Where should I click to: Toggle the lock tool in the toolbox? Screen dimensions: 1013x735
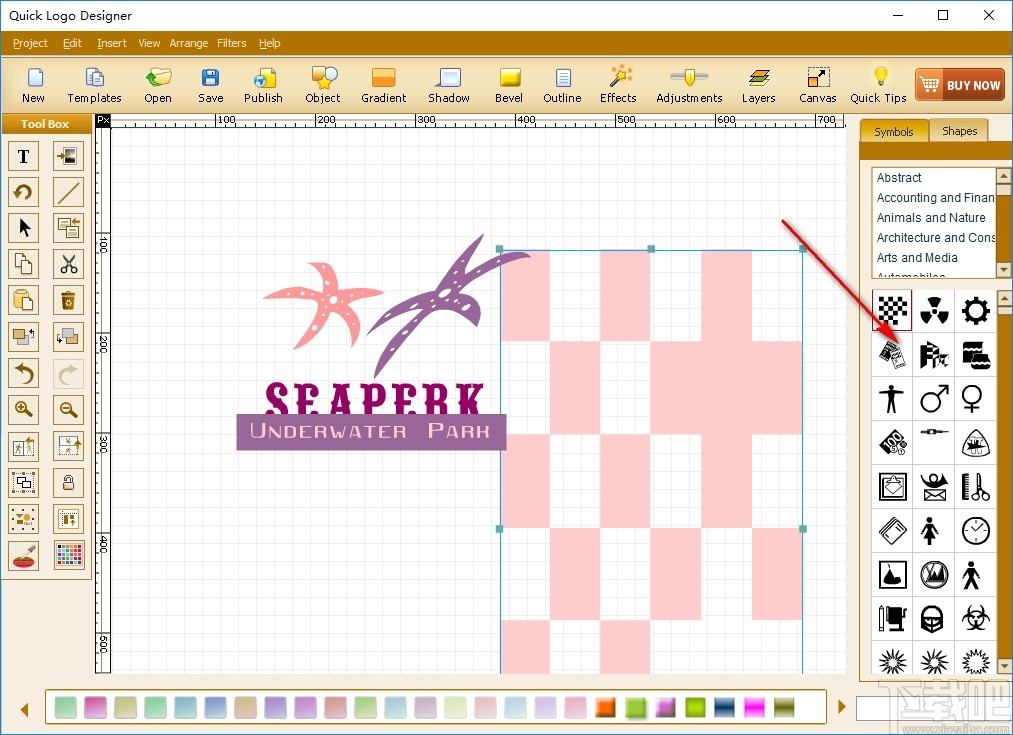click(x=69, y=482)
